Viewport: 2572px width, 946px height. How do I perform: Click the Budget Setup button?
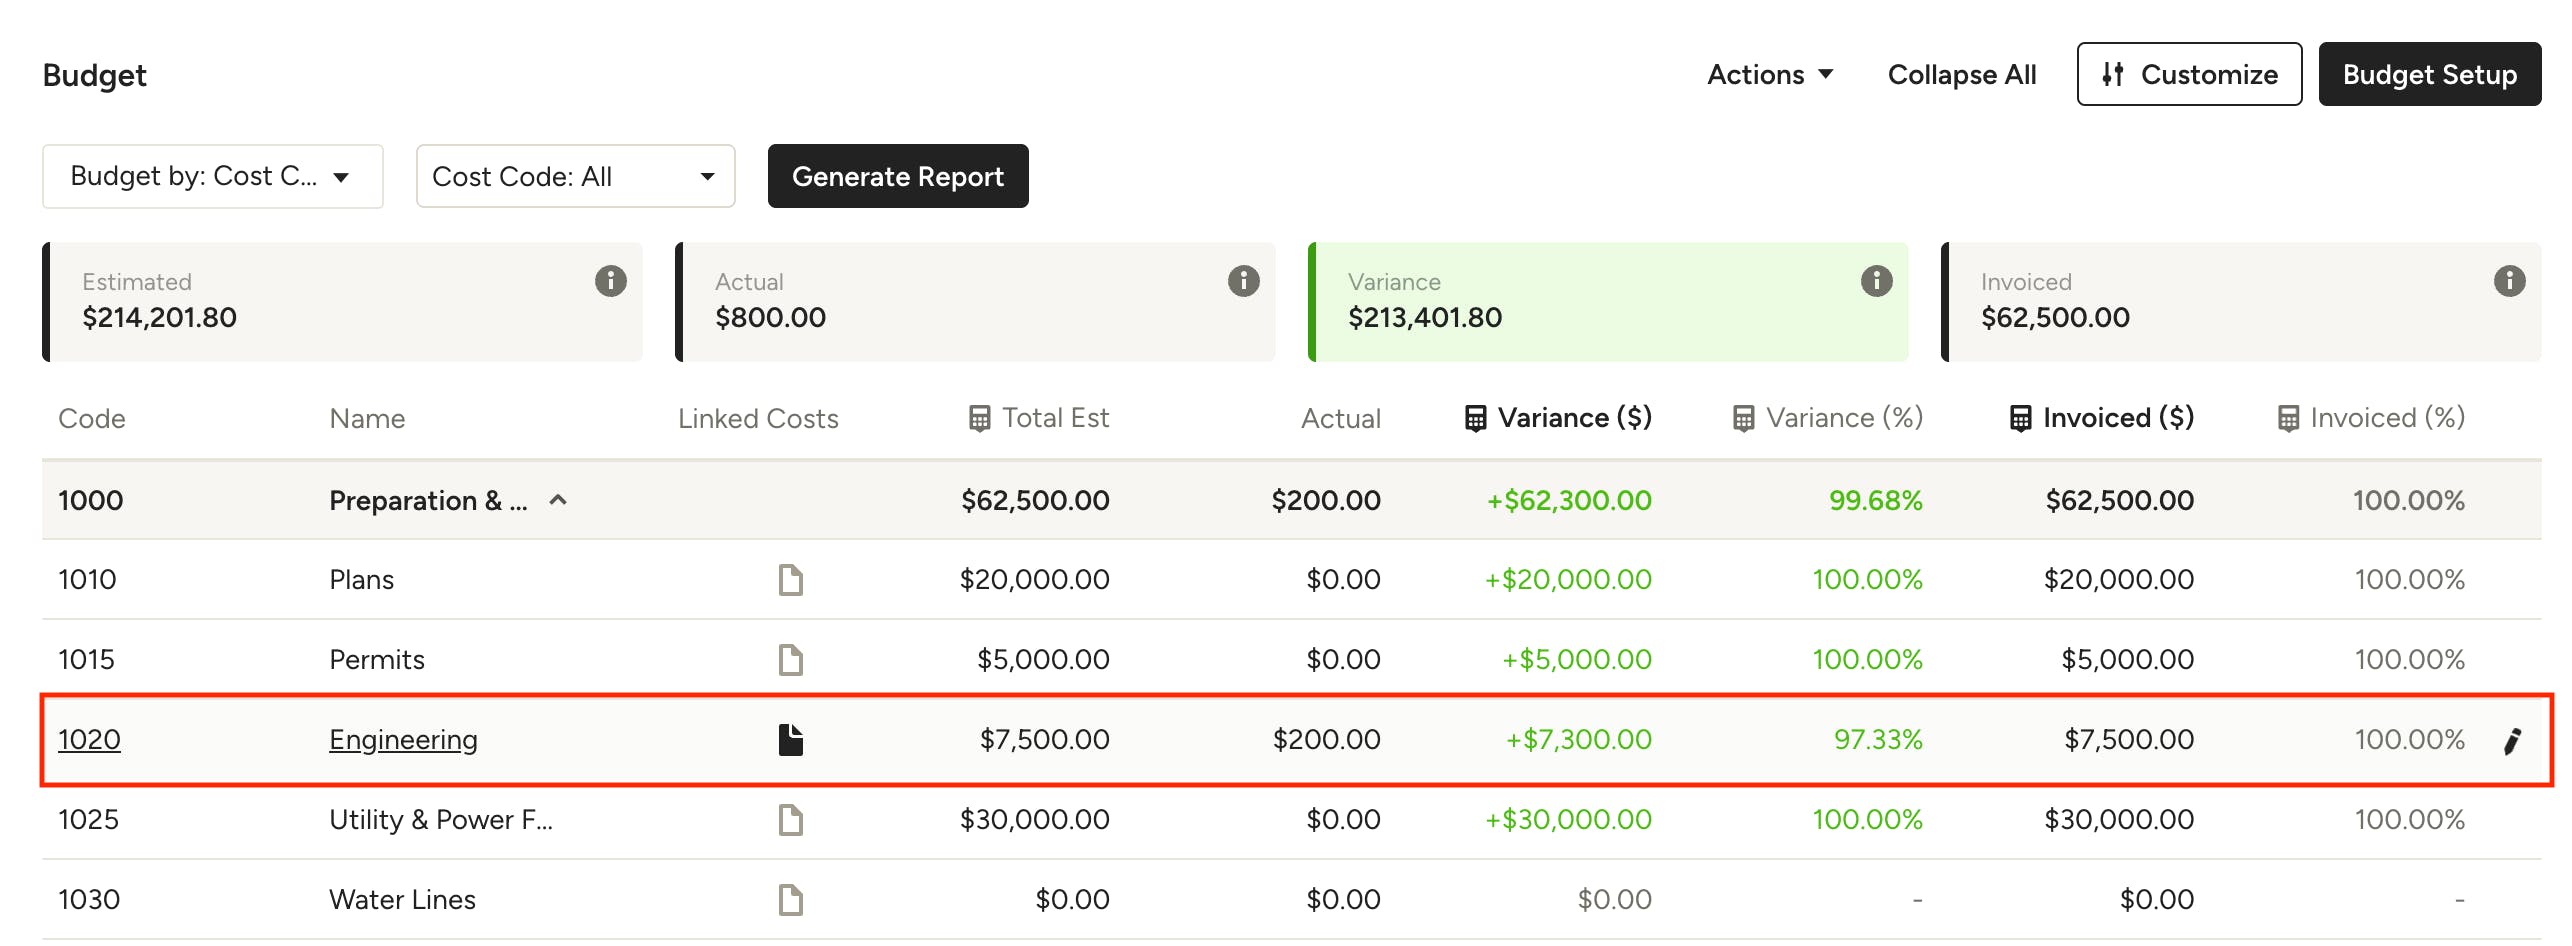click(x=2428, y=75)
